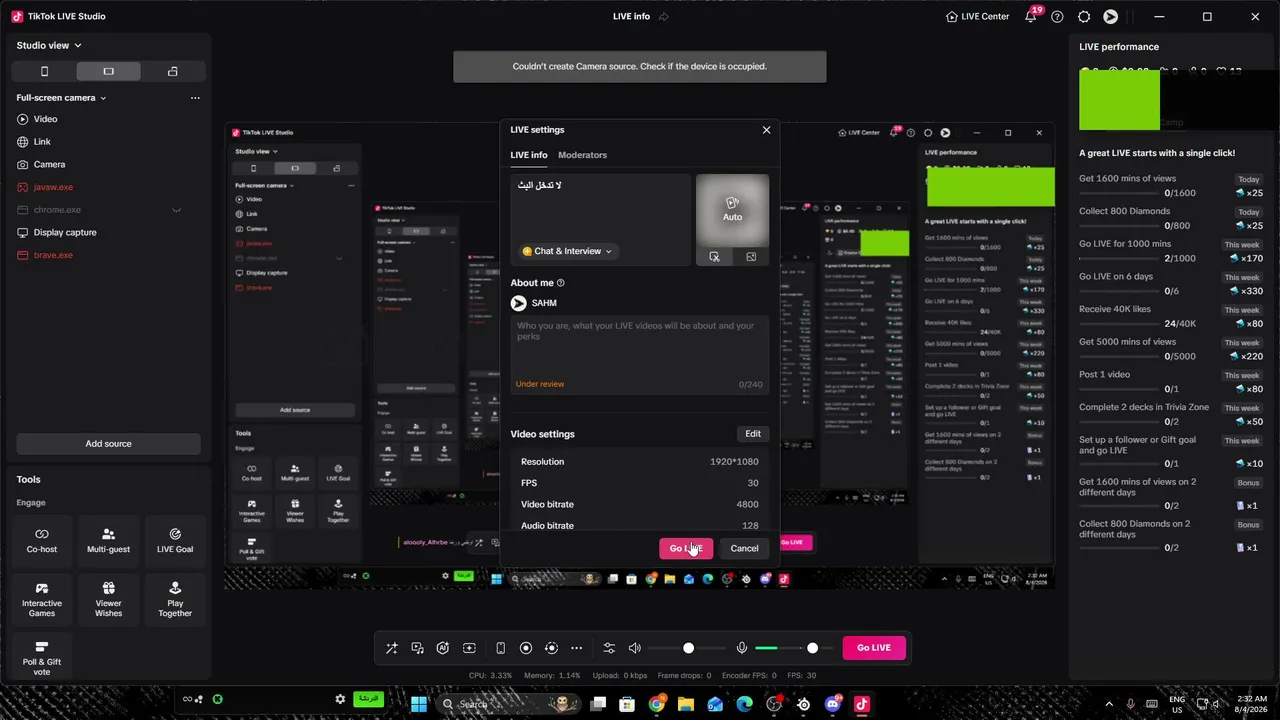Switch to portrait phone layout

click(x=44, y=71)
